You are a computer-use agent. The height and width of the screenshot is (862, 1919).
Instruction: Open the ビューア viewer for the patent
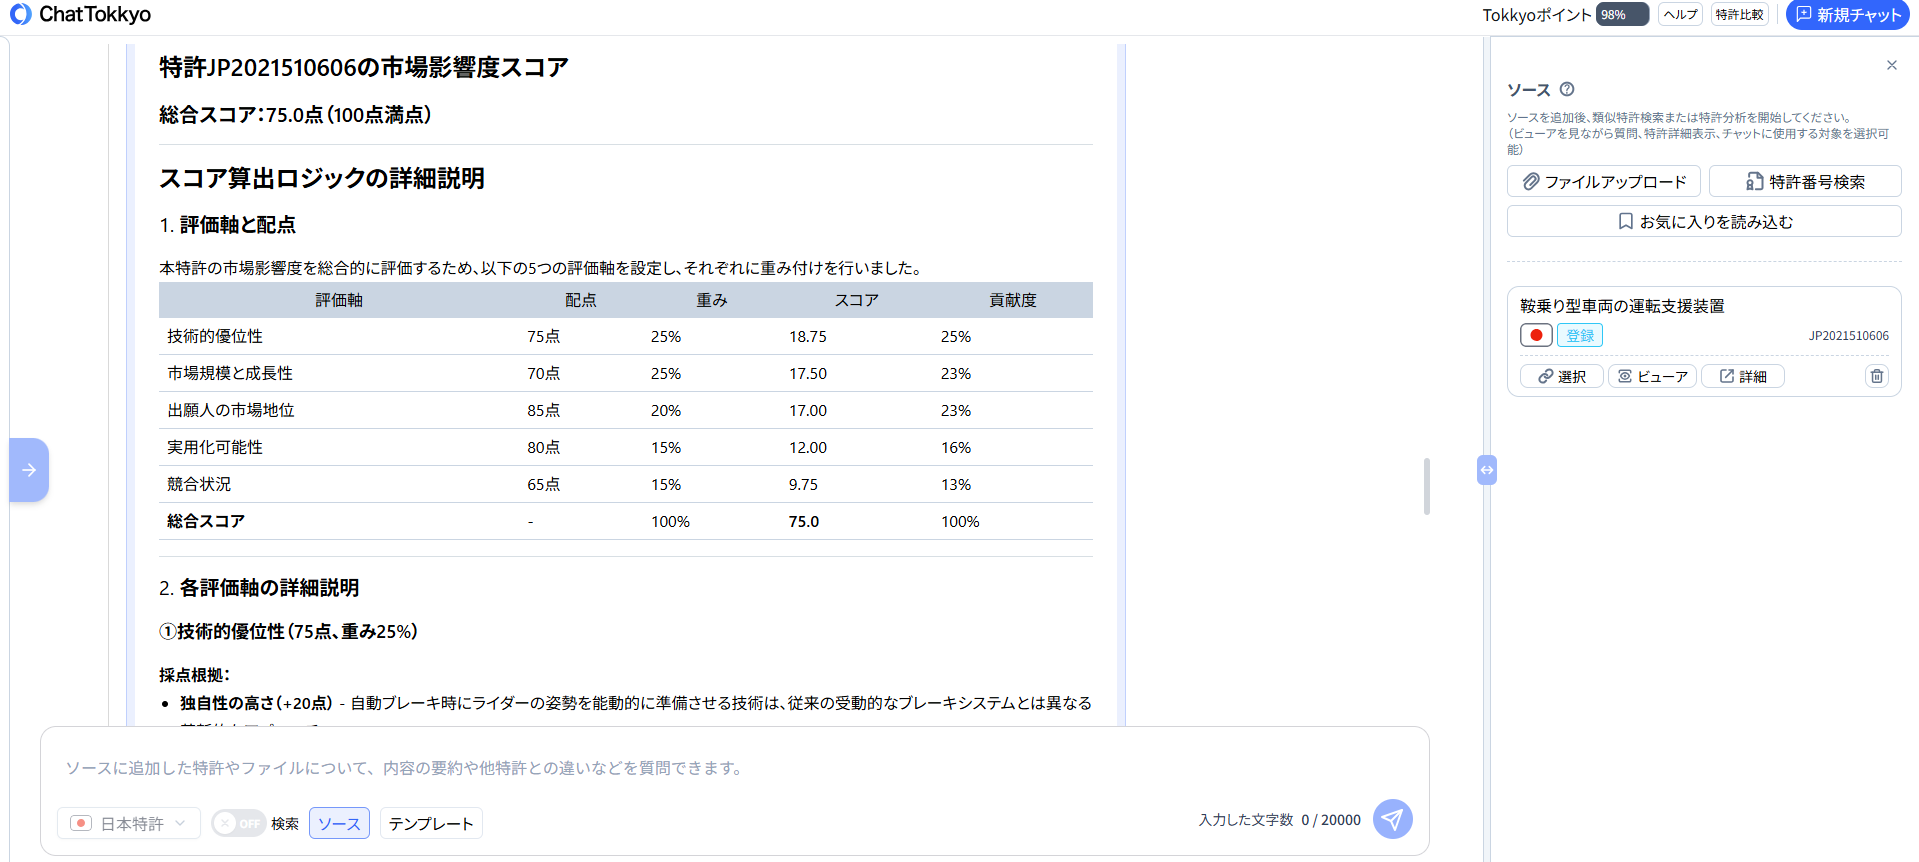click(1652, 376)
